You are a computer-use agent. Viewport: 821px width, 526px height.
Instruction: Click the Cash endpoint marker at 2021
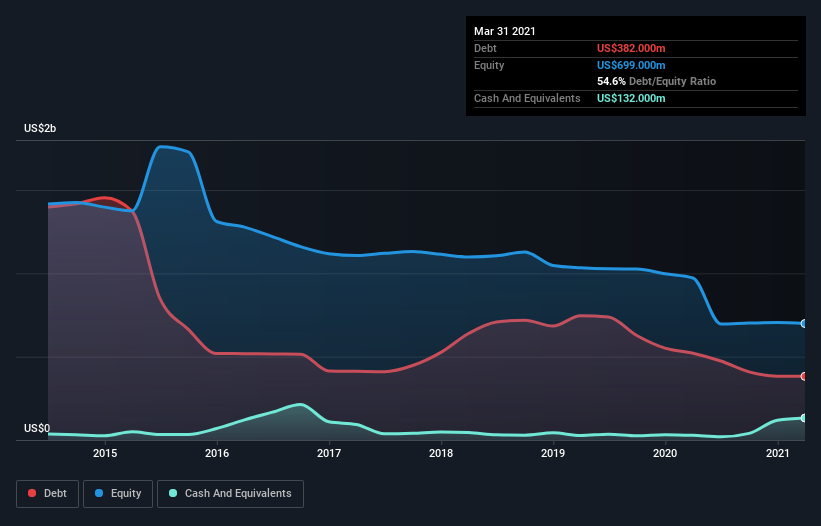point(804,418)
